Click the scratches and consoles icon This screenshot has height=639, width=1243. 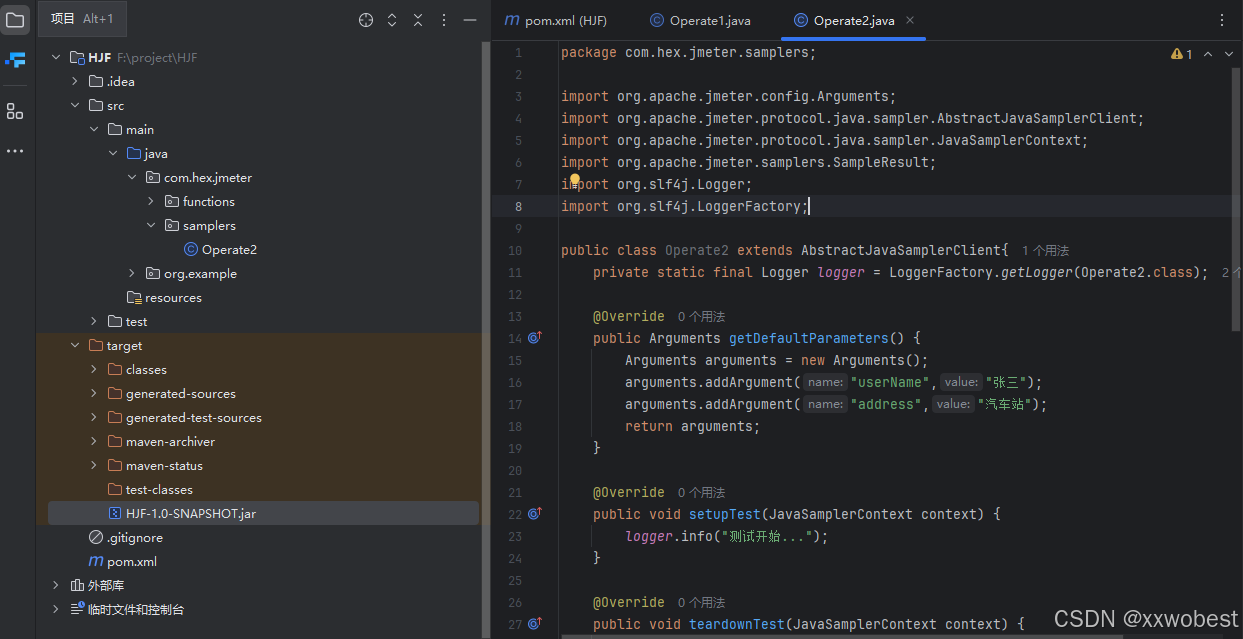click(x=78, y=609)
